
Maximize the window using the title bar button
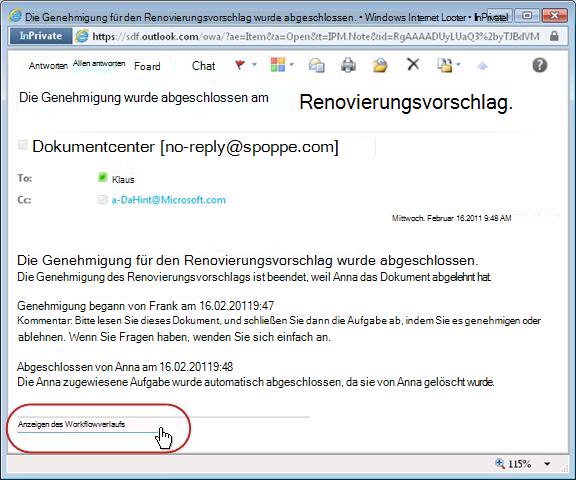527,16
